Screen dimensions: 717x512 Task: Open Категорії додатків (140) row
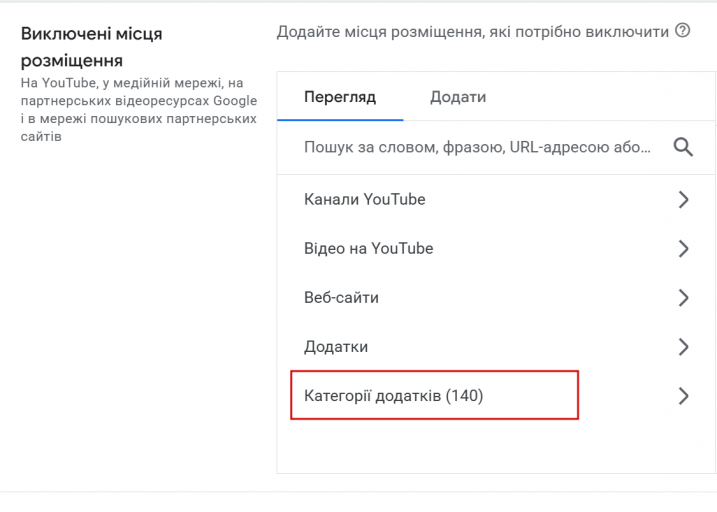coord(496,395)
